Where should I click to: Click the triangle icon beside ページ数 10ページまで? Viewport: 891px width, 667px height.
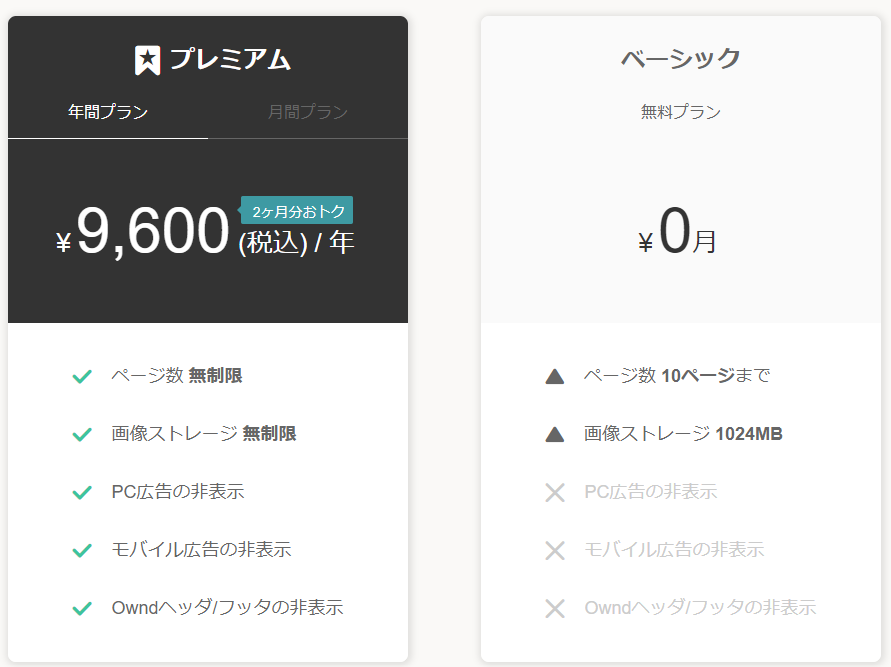[x=555, y=377]
